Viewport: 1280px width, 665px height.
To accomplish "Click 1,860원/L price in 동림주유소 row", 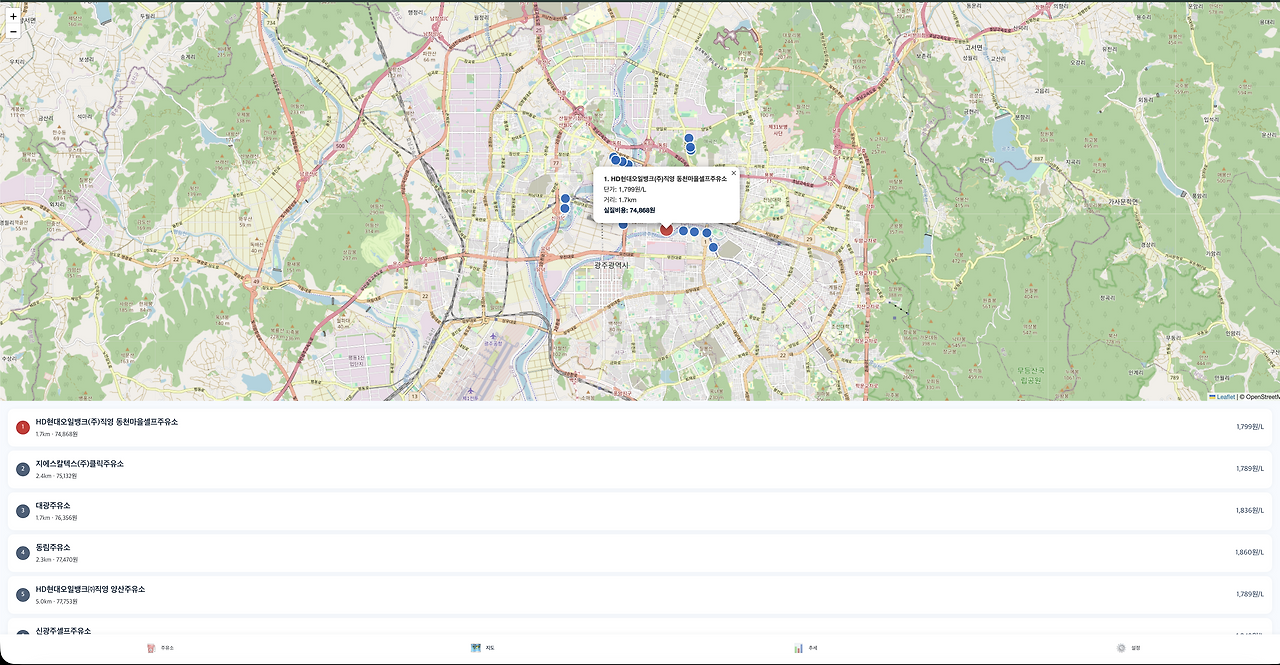I will click(x=1250, y=553).
